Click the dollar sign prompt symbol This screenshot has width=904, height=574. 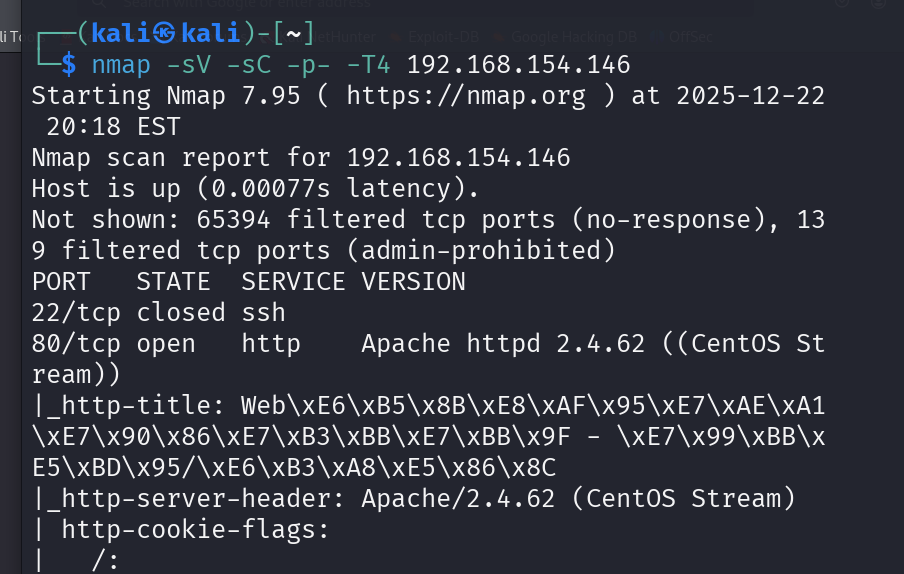pos(69,65)
